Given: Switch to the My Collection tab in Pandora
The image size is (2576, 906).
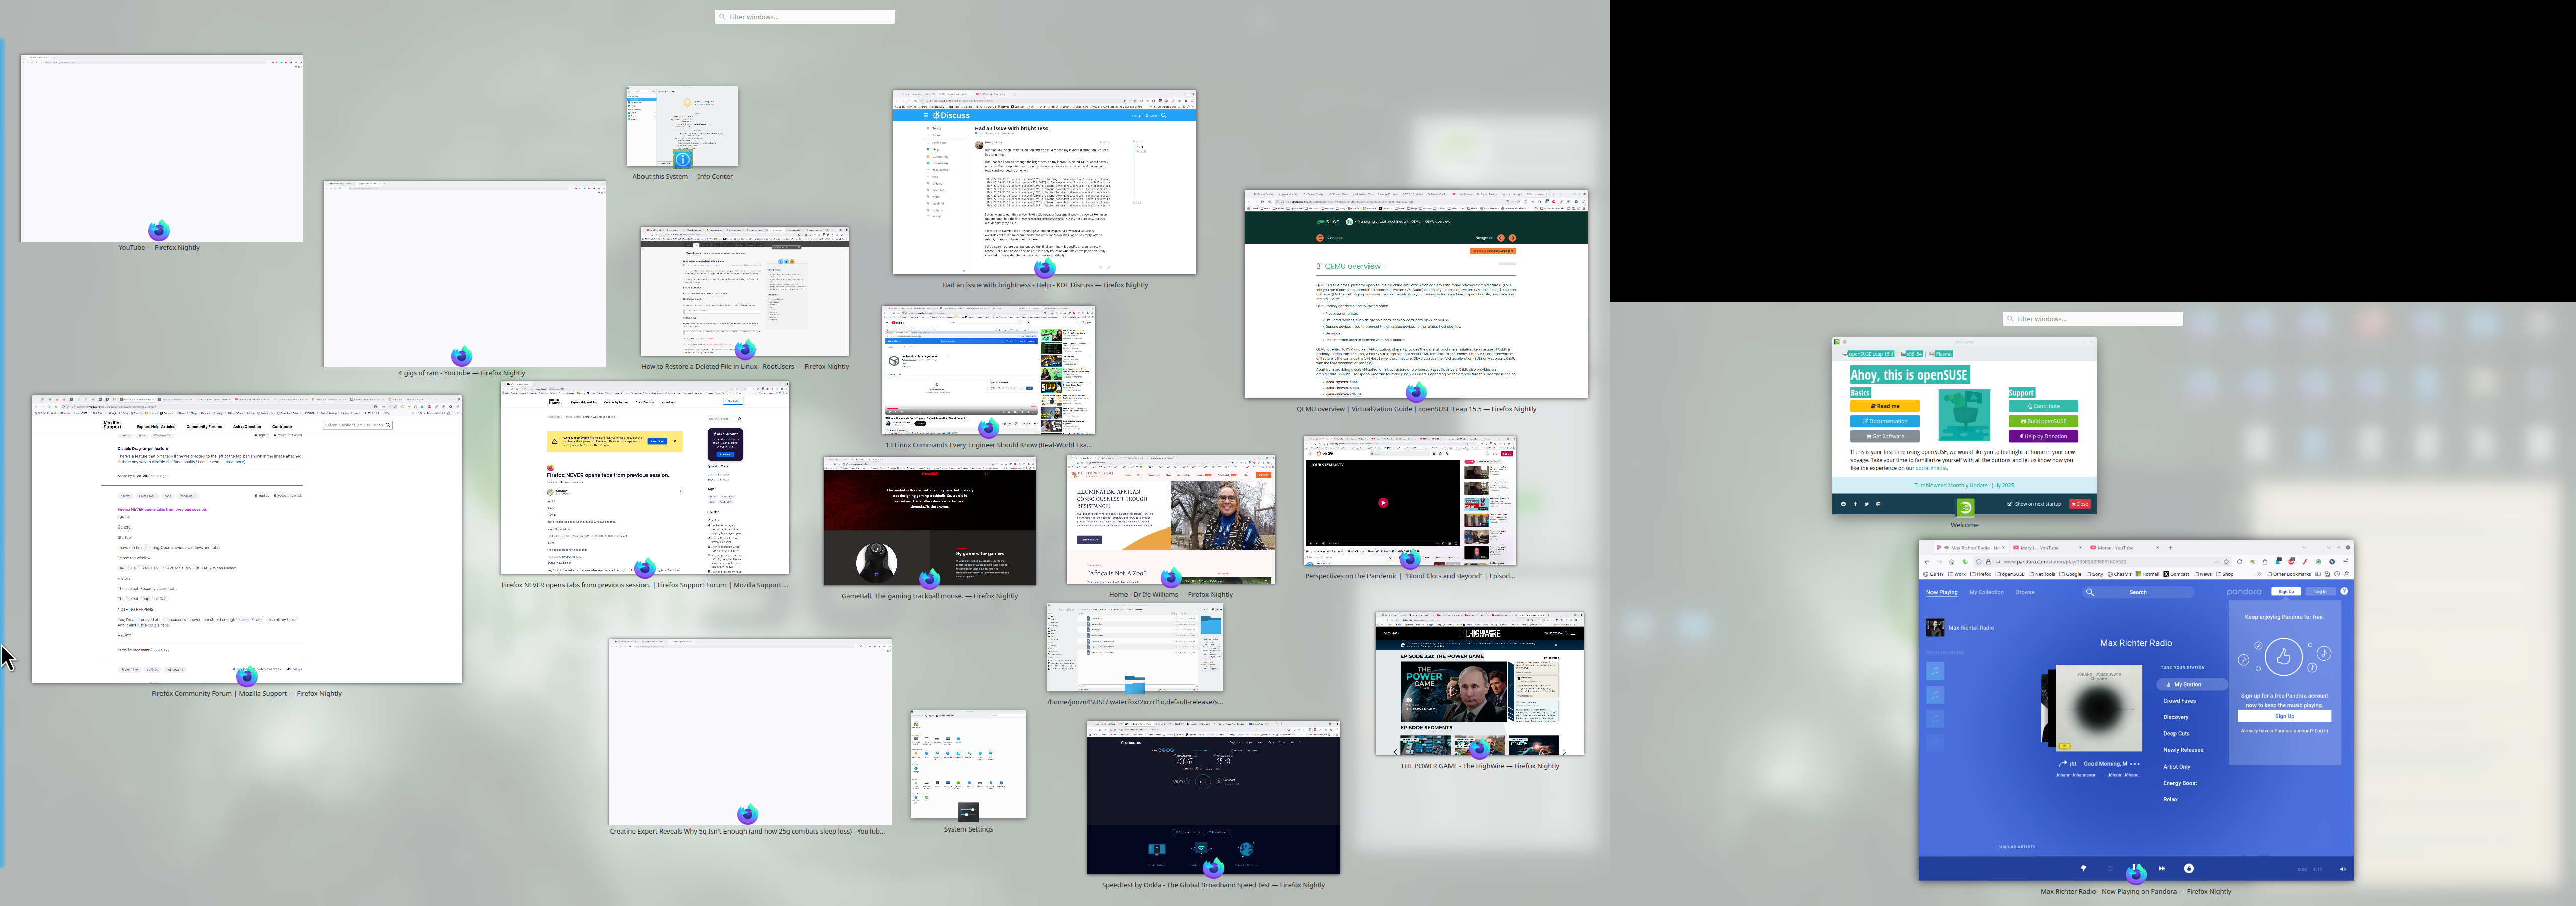Looking at the screenshot, I should point(1986,592).
